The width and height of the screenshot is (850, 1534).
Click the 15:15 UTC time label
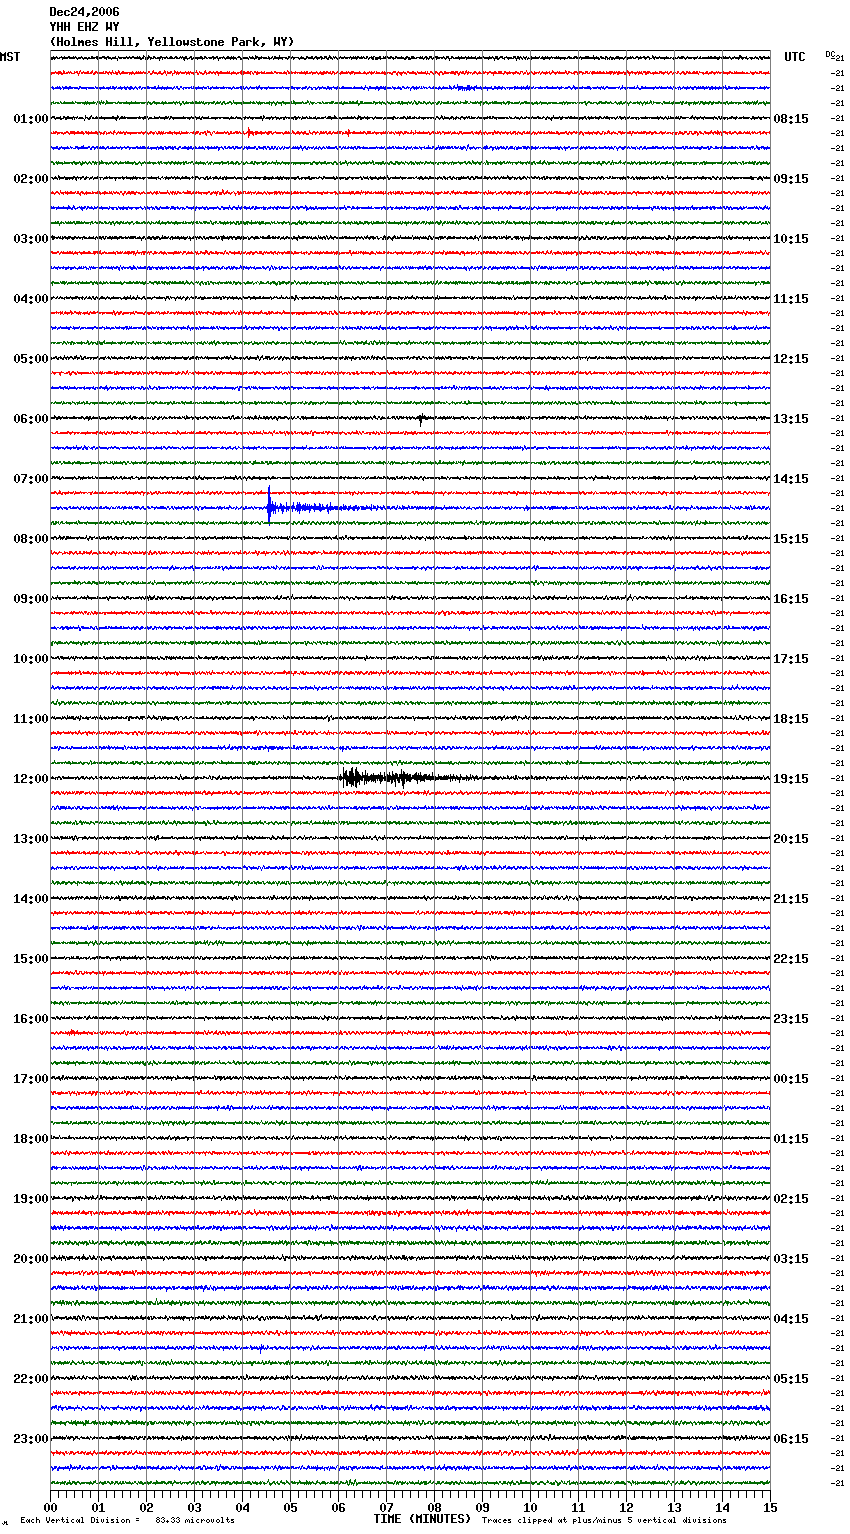coord(791,539)
